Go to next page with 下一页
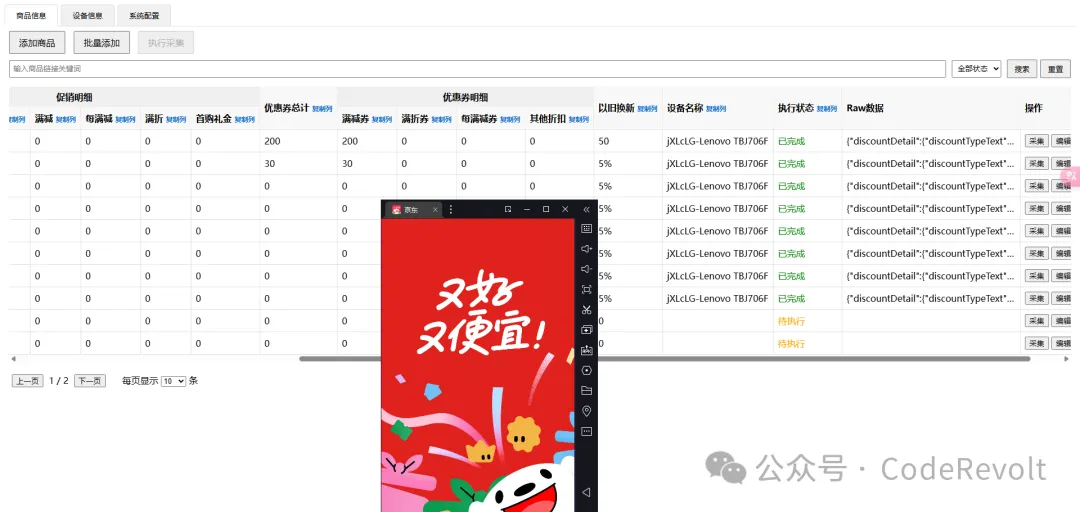The image size is (1080, 512). click(x=90, y=381)
